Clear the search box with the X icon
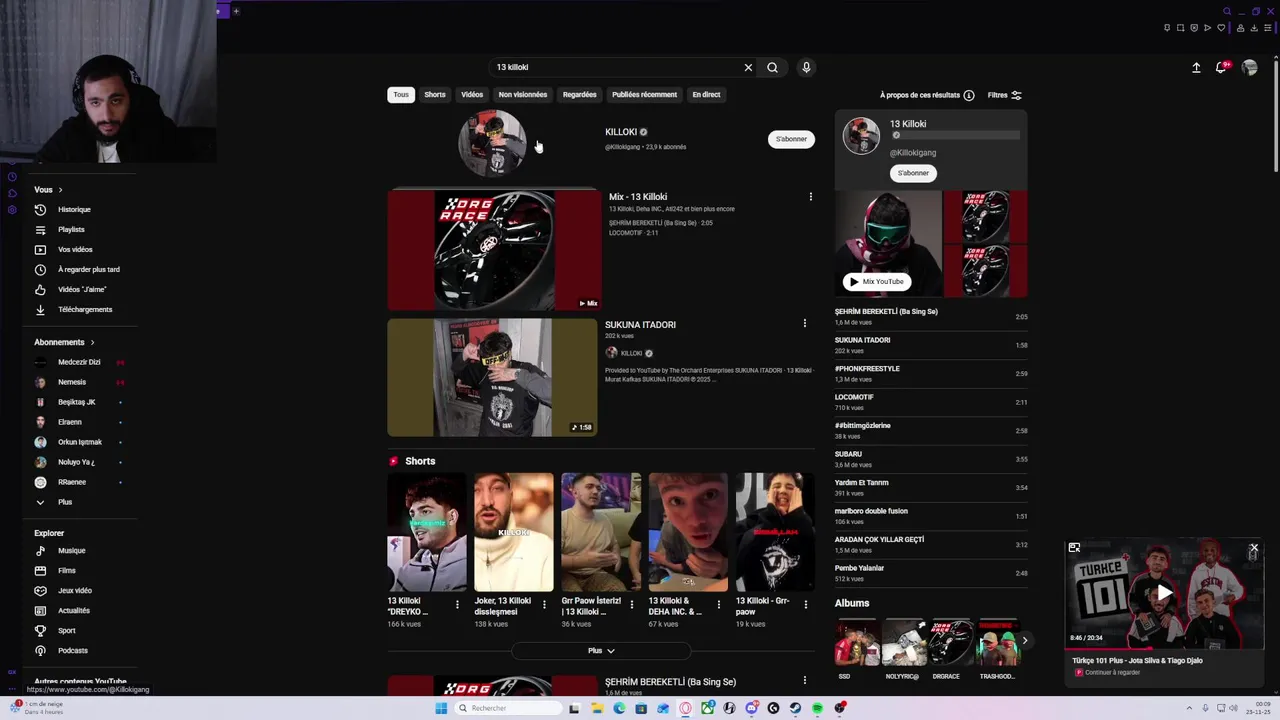Screen dimensions: 1280x720 click(x=748, y=67)
